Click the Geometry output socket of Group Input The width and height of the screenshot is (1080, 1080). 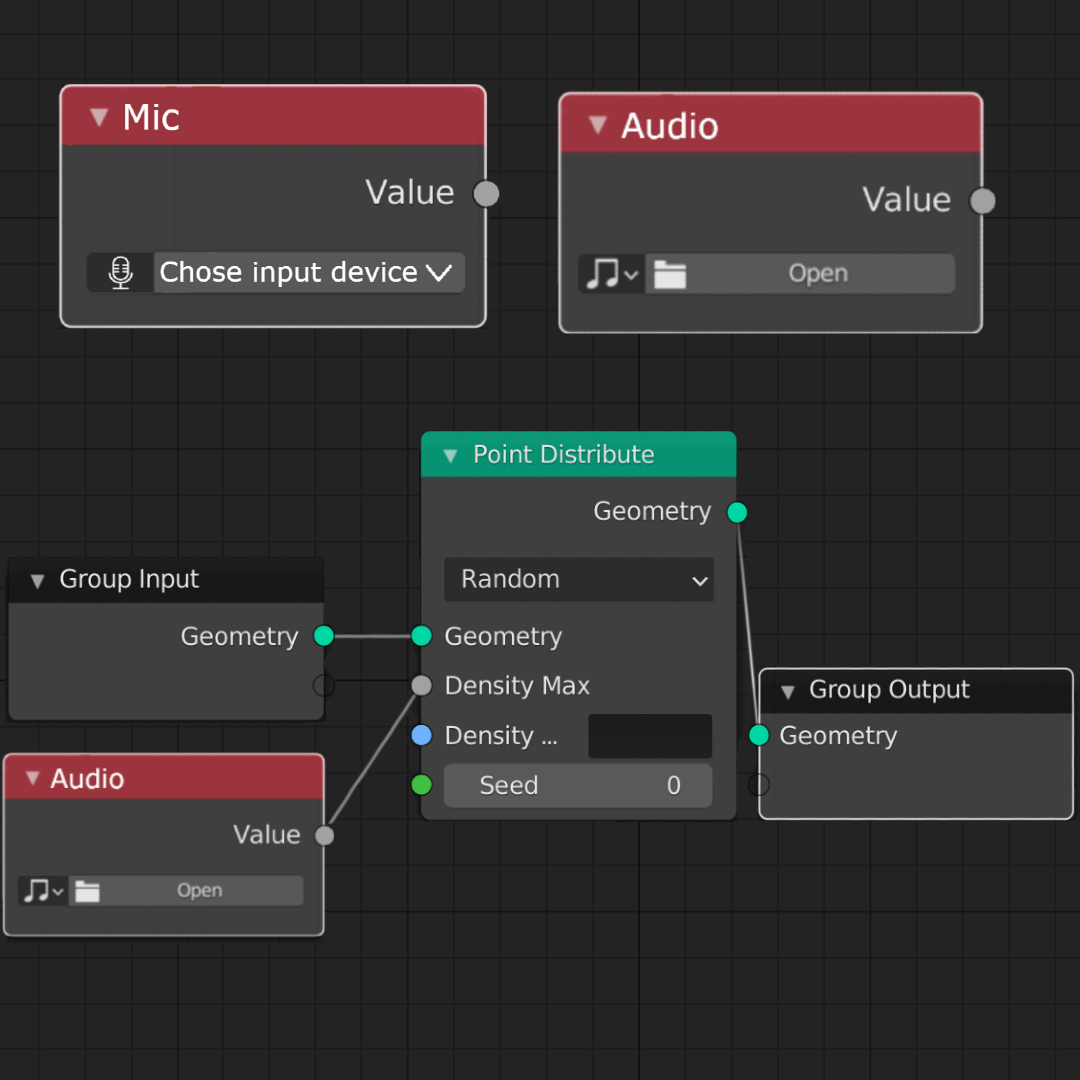click(x=324, y=636)
